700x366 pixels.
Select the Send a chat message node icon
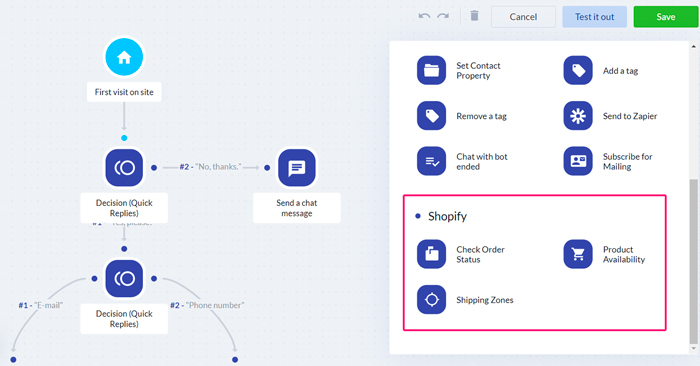[297, 168]
